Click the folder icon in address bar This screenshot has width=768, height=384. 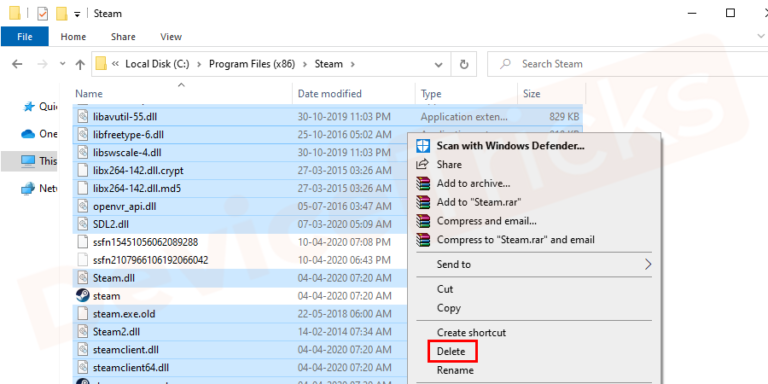(x=101, y=64)
